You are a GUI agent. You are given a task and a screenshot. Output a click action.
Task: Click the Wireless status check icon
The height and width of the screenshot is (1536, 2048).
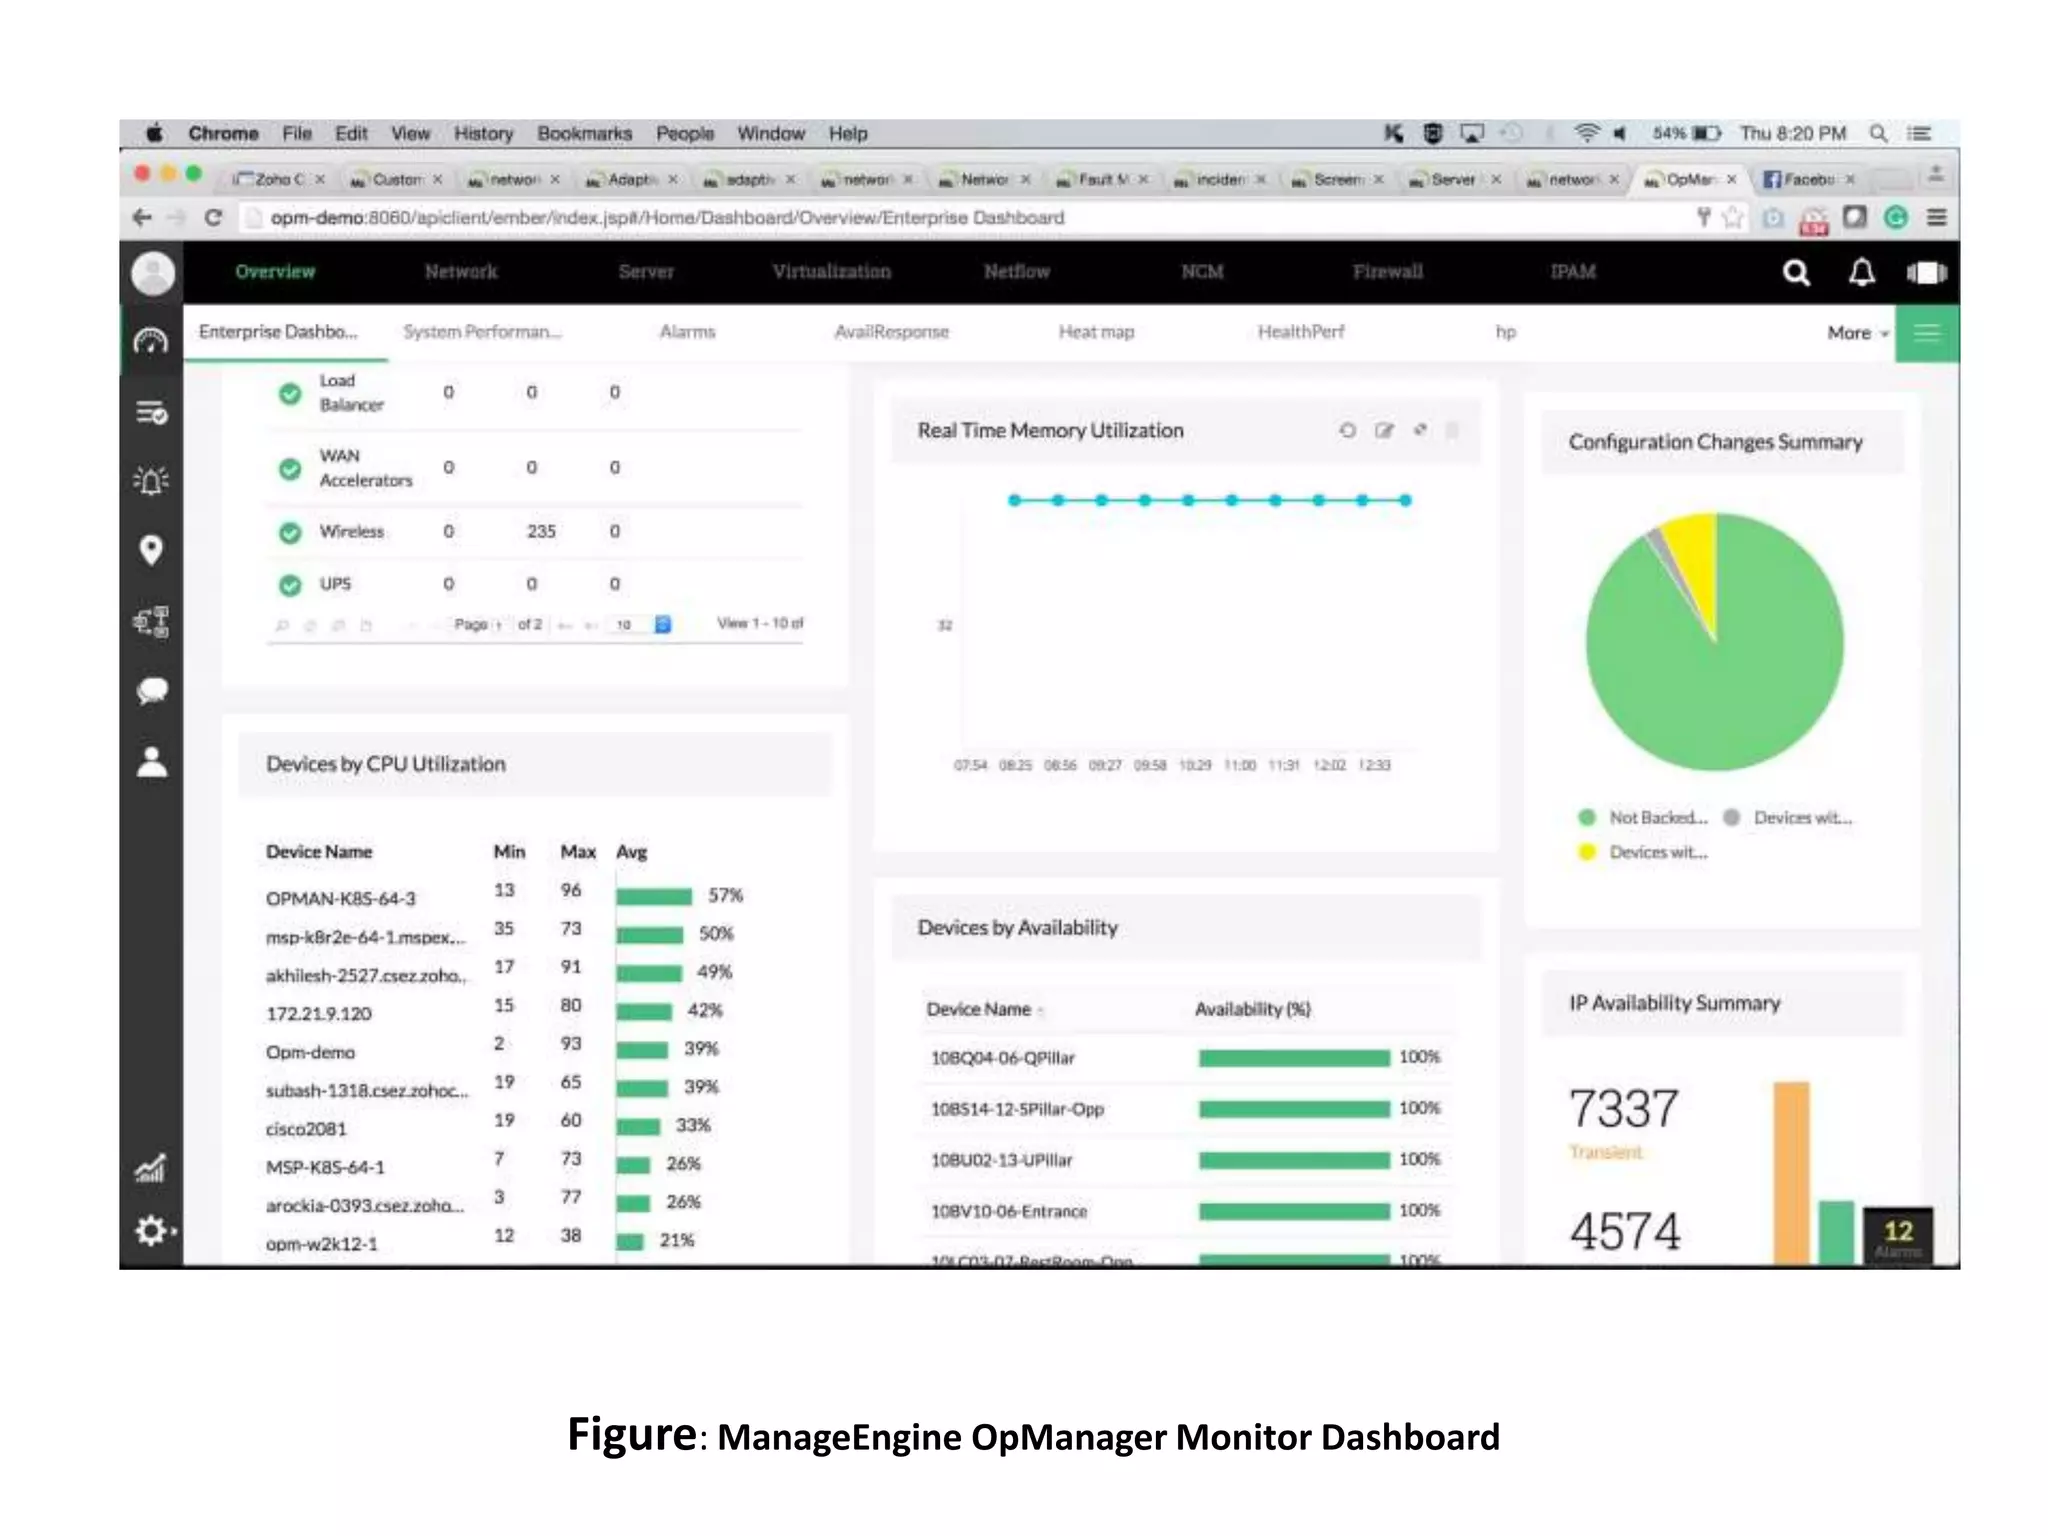(x=290, y=532)
